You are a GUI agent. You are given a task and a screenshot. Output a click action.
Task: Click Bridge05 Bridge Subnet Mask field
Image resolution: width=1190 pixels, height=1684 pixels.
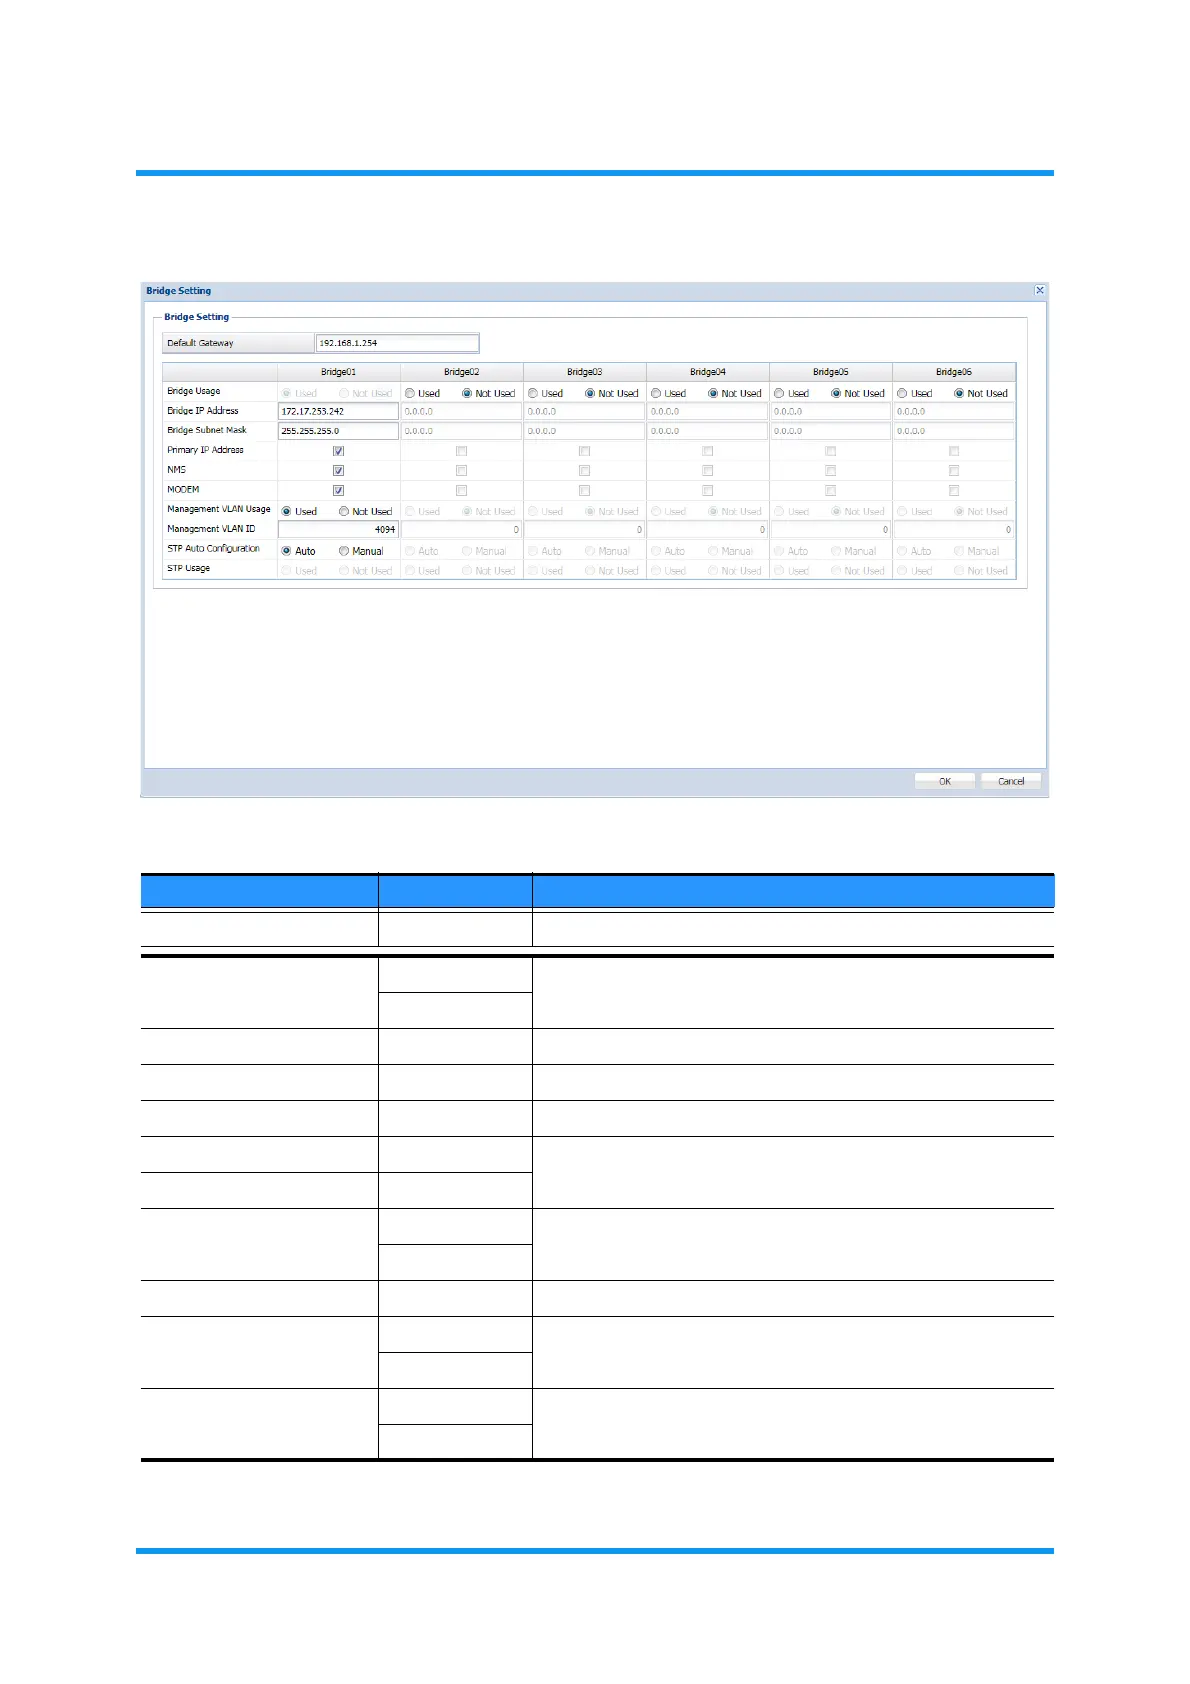click(830, 431)
